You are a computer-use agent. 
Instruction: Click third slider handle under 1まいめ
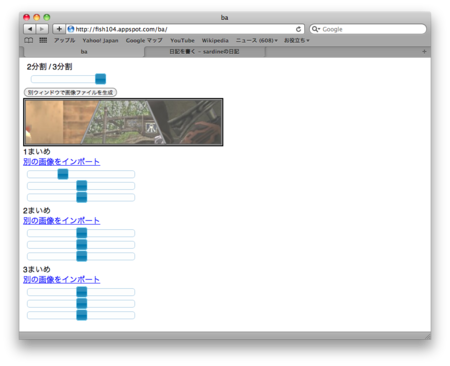point(82,197)
